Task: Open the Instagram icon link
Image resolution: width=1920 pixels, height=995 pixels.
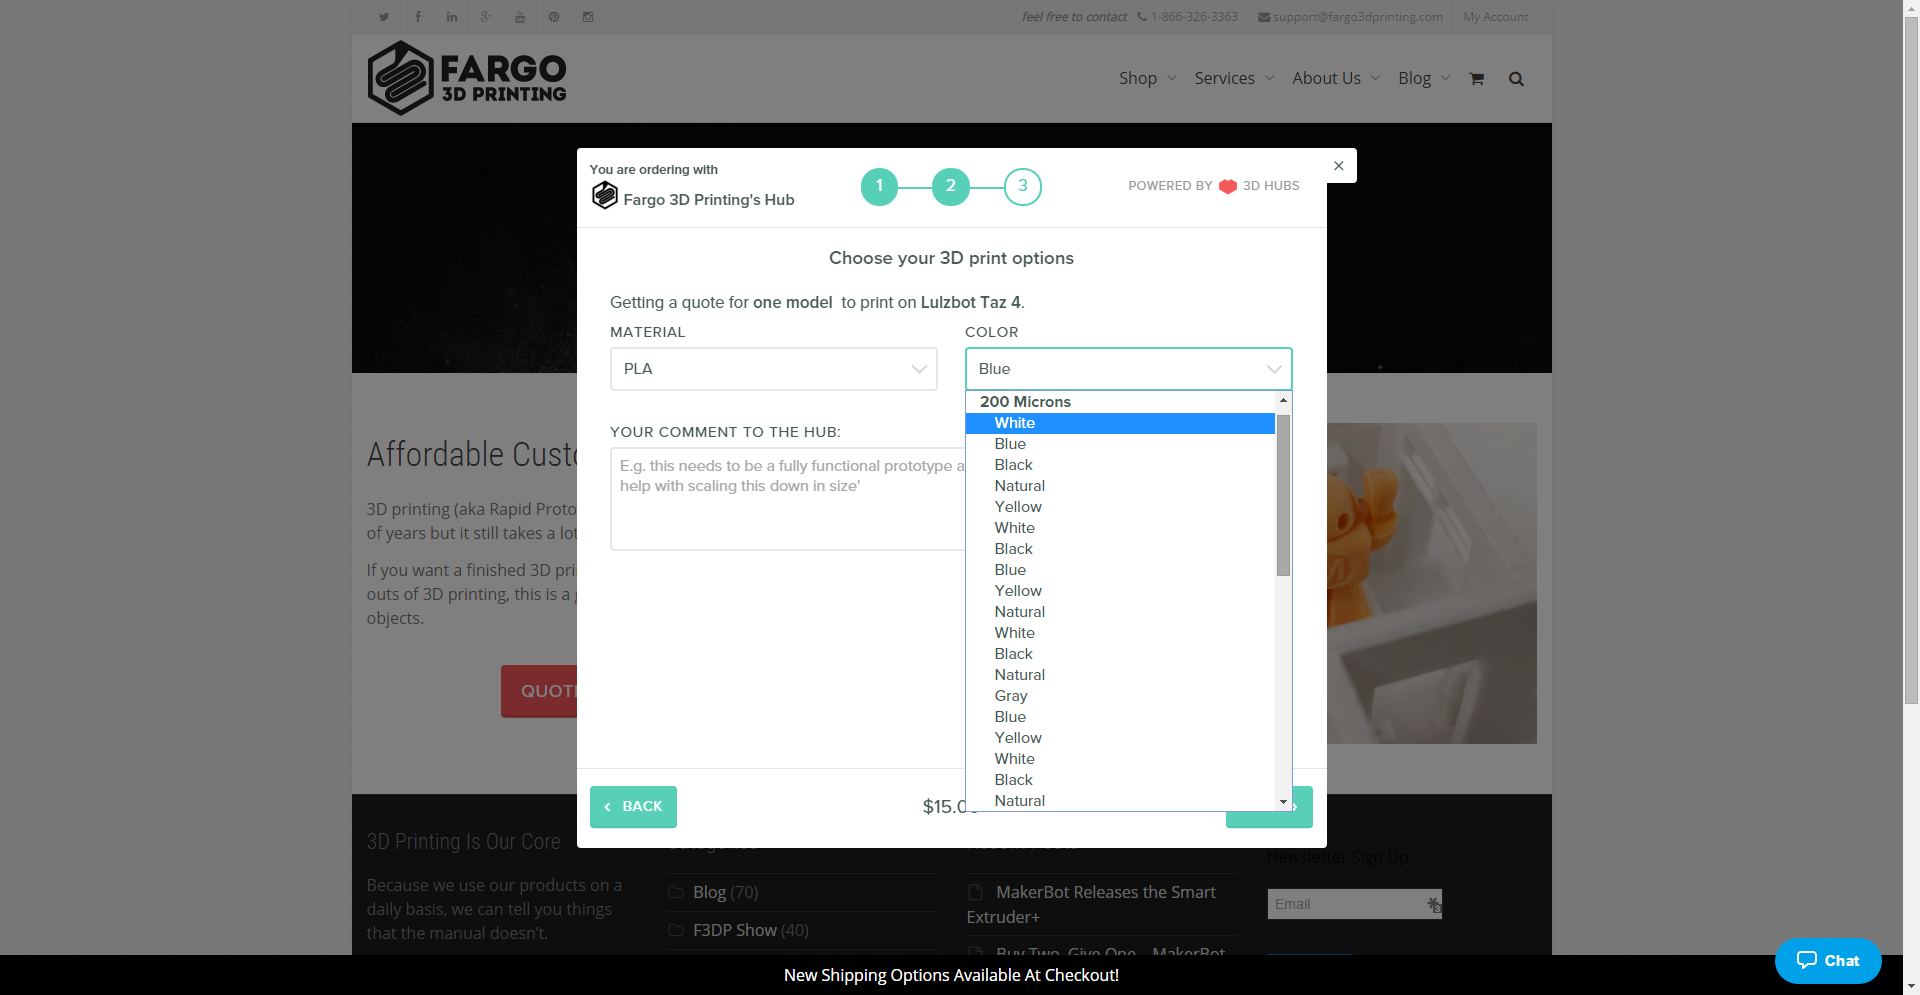Action: click(x=588, y=17)
